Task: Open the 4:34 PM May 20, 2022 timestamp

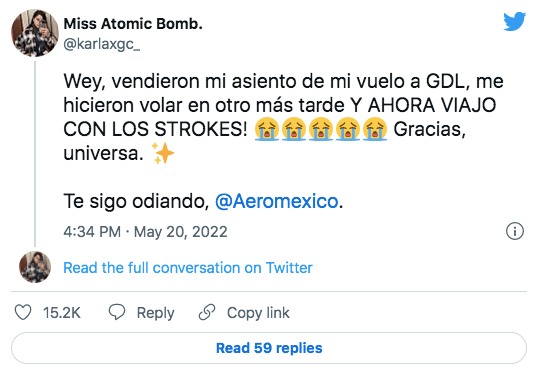Action: click(145, 231)
